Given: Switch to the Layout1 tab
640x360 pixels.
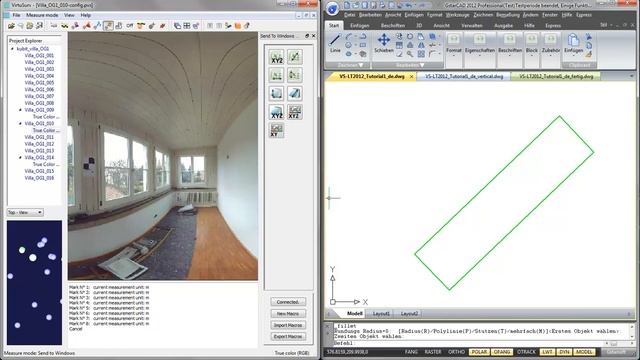Looking at the screenshot, I should (381, 313).
